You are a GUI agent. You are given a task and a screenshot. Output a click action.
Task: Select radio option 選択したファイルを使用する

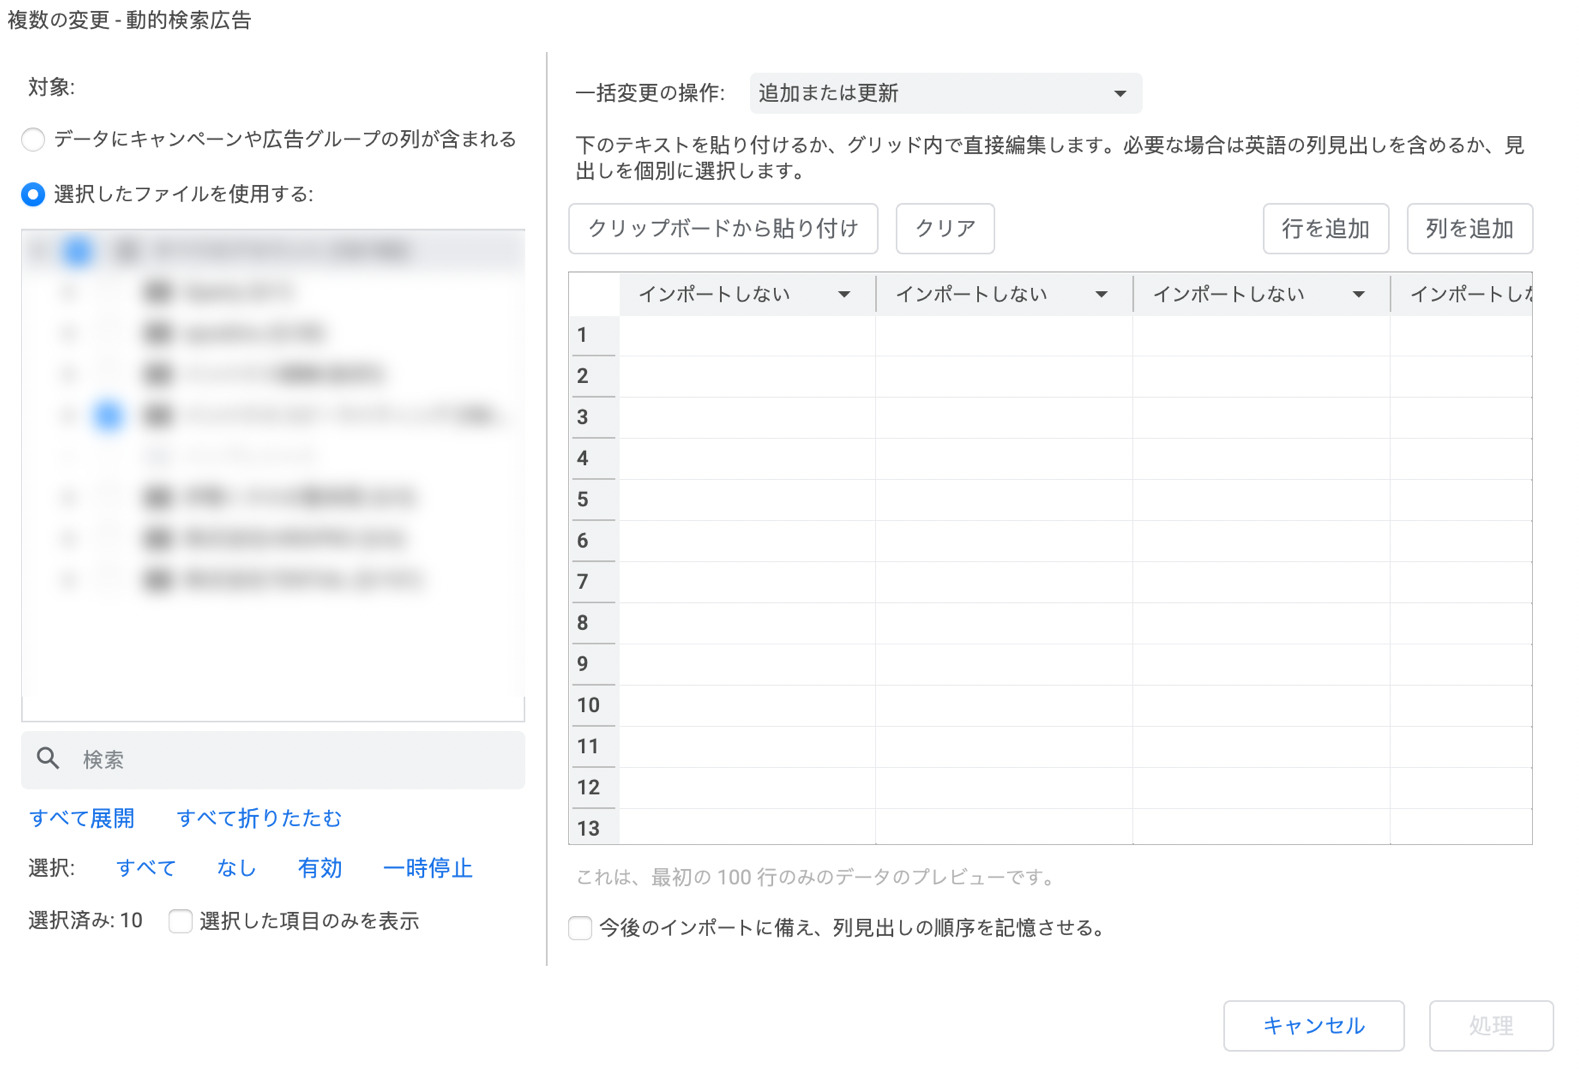33,194
